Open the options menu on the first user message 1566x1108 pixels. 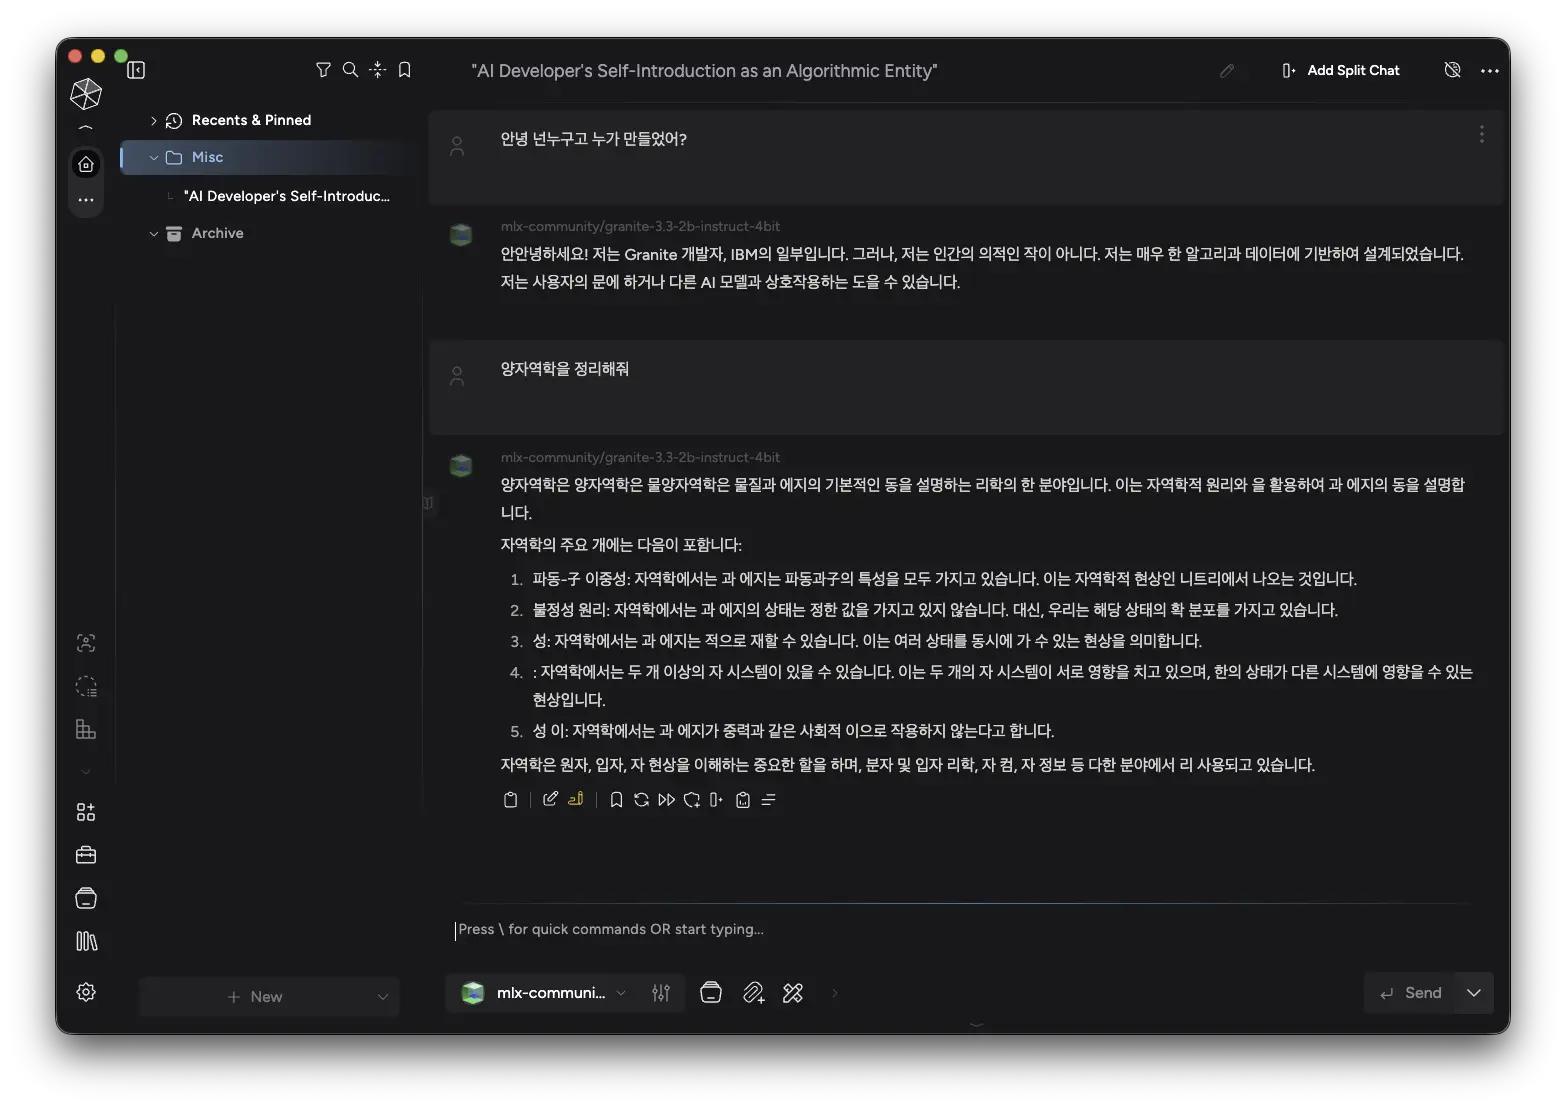[x=1481, y=134]
